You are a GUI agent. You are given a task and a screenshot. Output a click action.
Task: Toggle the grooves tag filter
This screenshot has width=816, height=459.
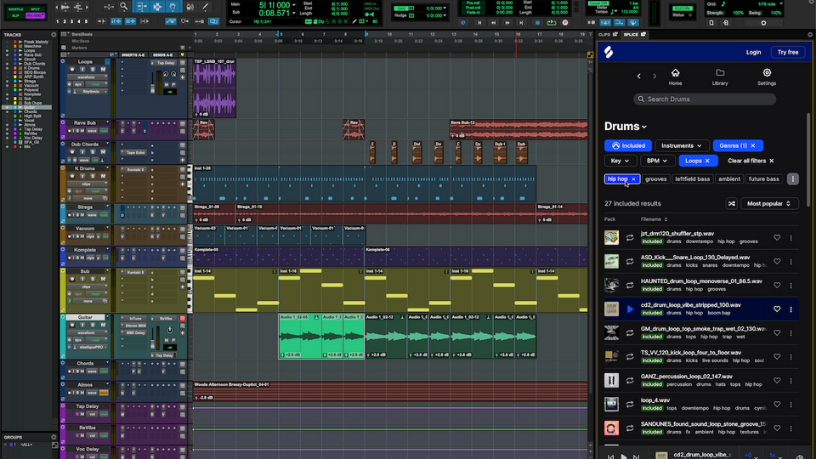656,179
